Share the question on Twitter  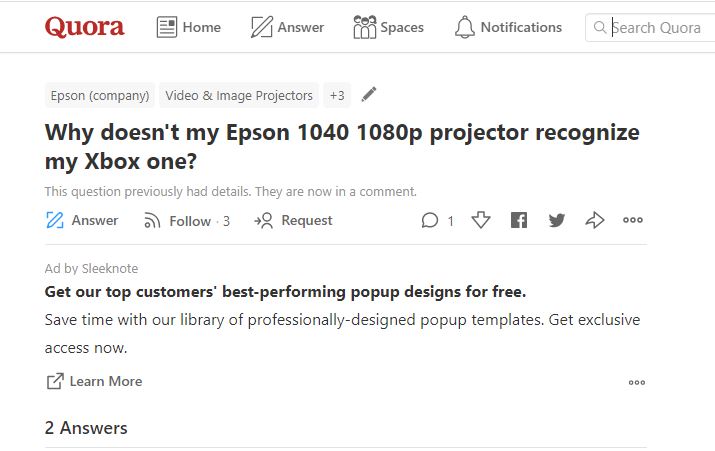click(557, 220)
